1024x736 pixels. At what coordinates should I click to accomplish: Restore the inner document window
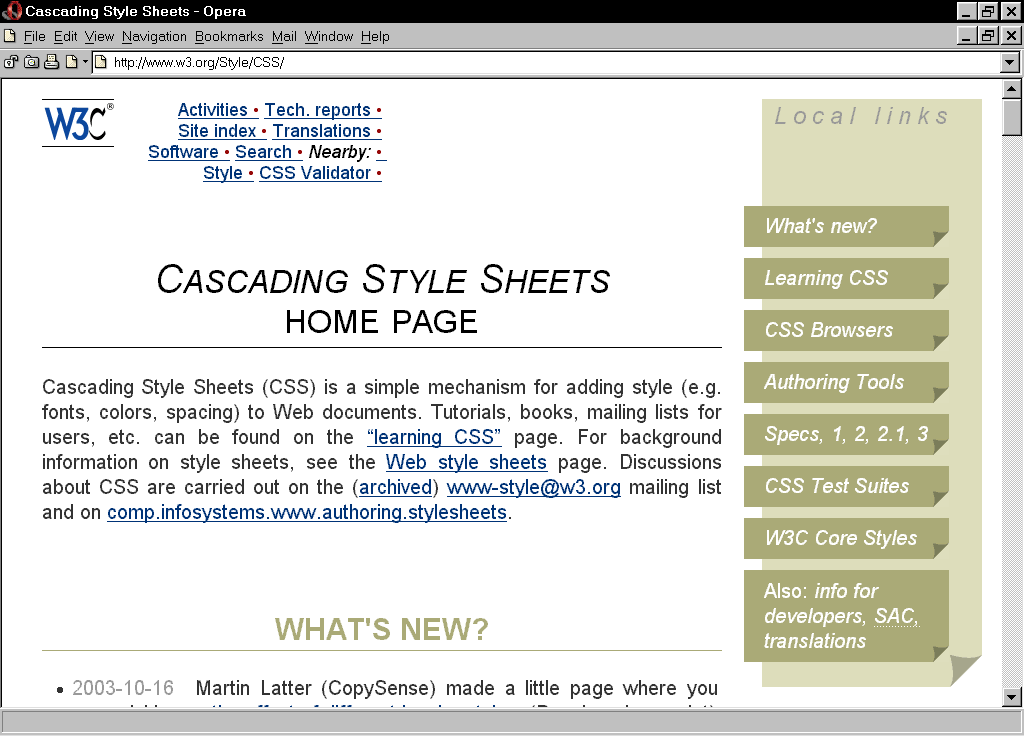(987, 36)
